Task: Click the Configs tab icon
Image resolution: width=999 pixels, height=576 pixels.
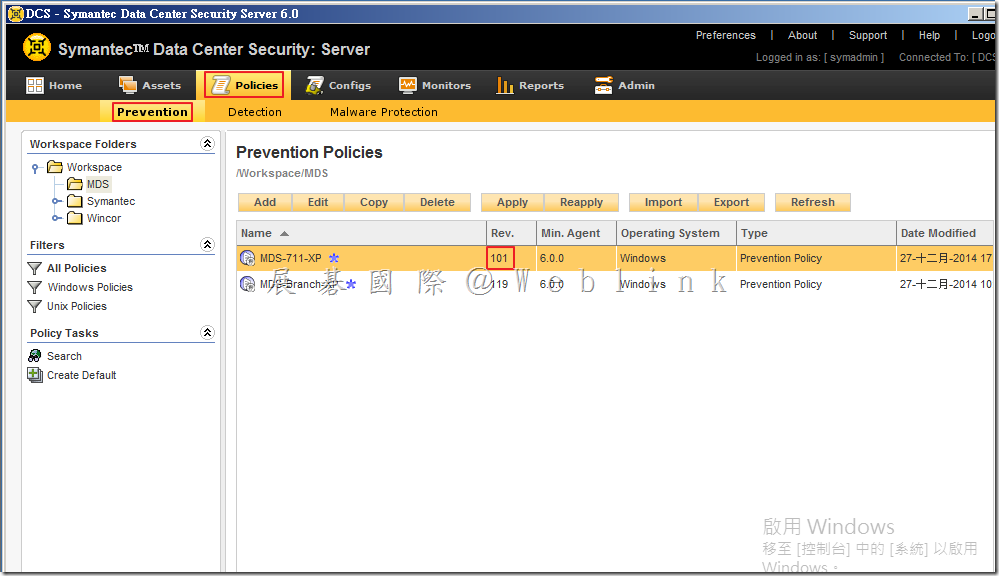Action: (x=315, y=85)
